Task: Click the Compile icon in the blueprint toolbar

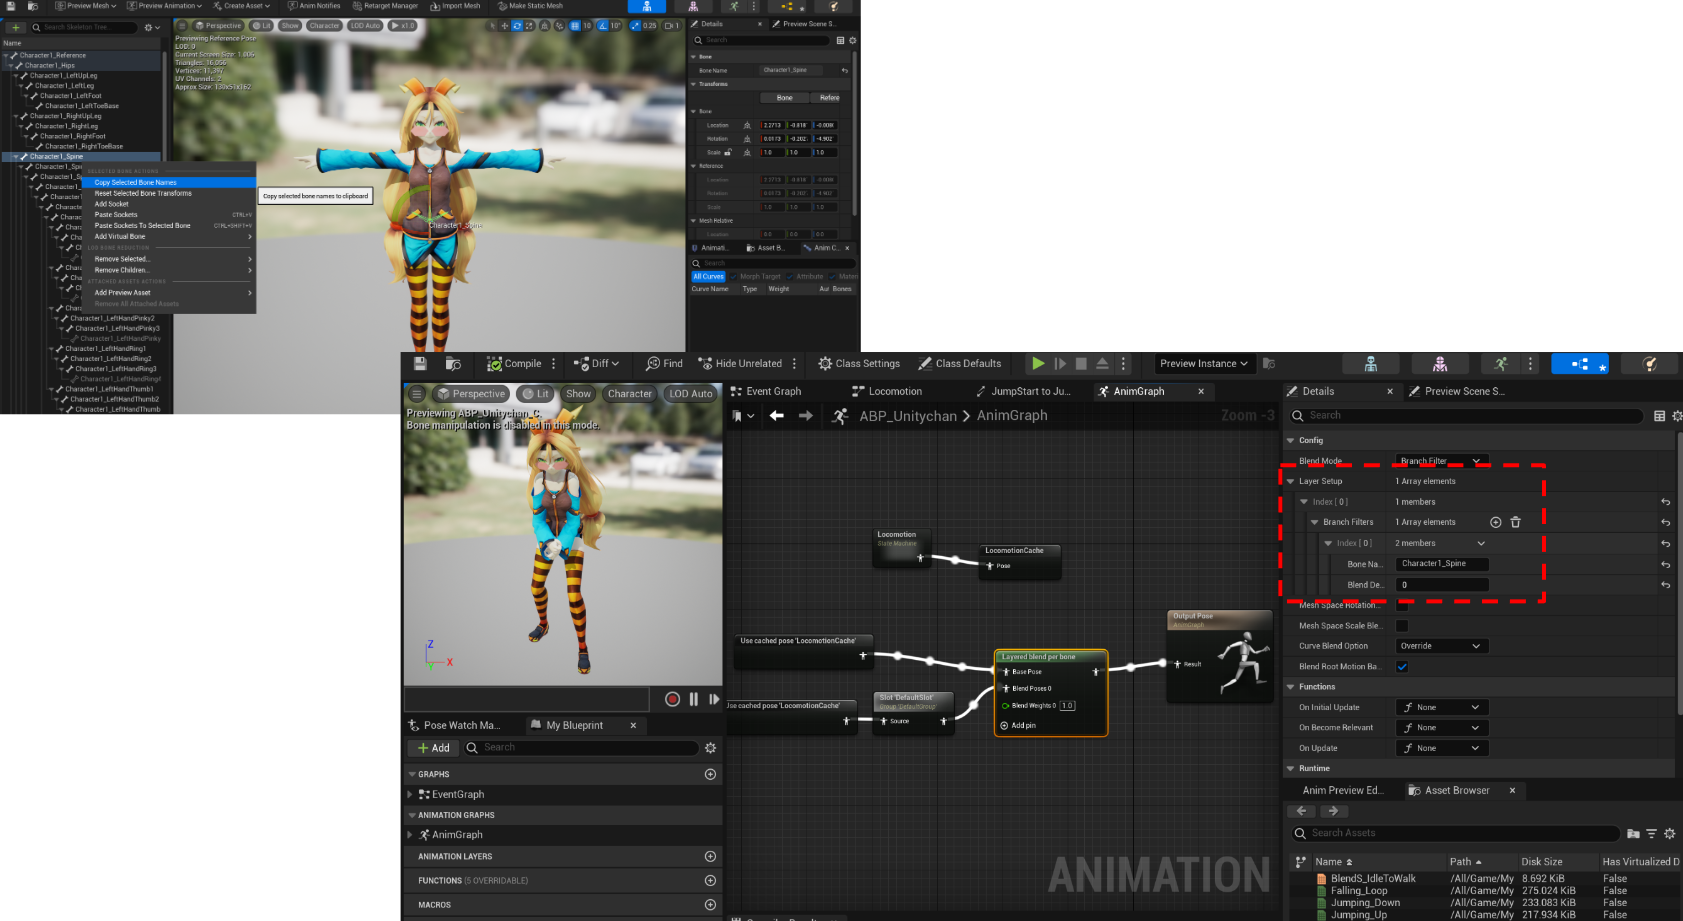Action: pos(494,364)
